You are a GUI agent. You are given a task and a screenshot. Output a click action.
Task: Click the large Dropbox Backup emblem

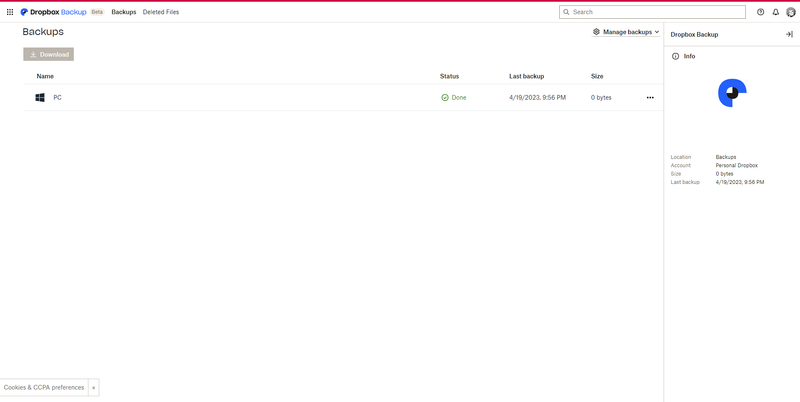(732, 93)
